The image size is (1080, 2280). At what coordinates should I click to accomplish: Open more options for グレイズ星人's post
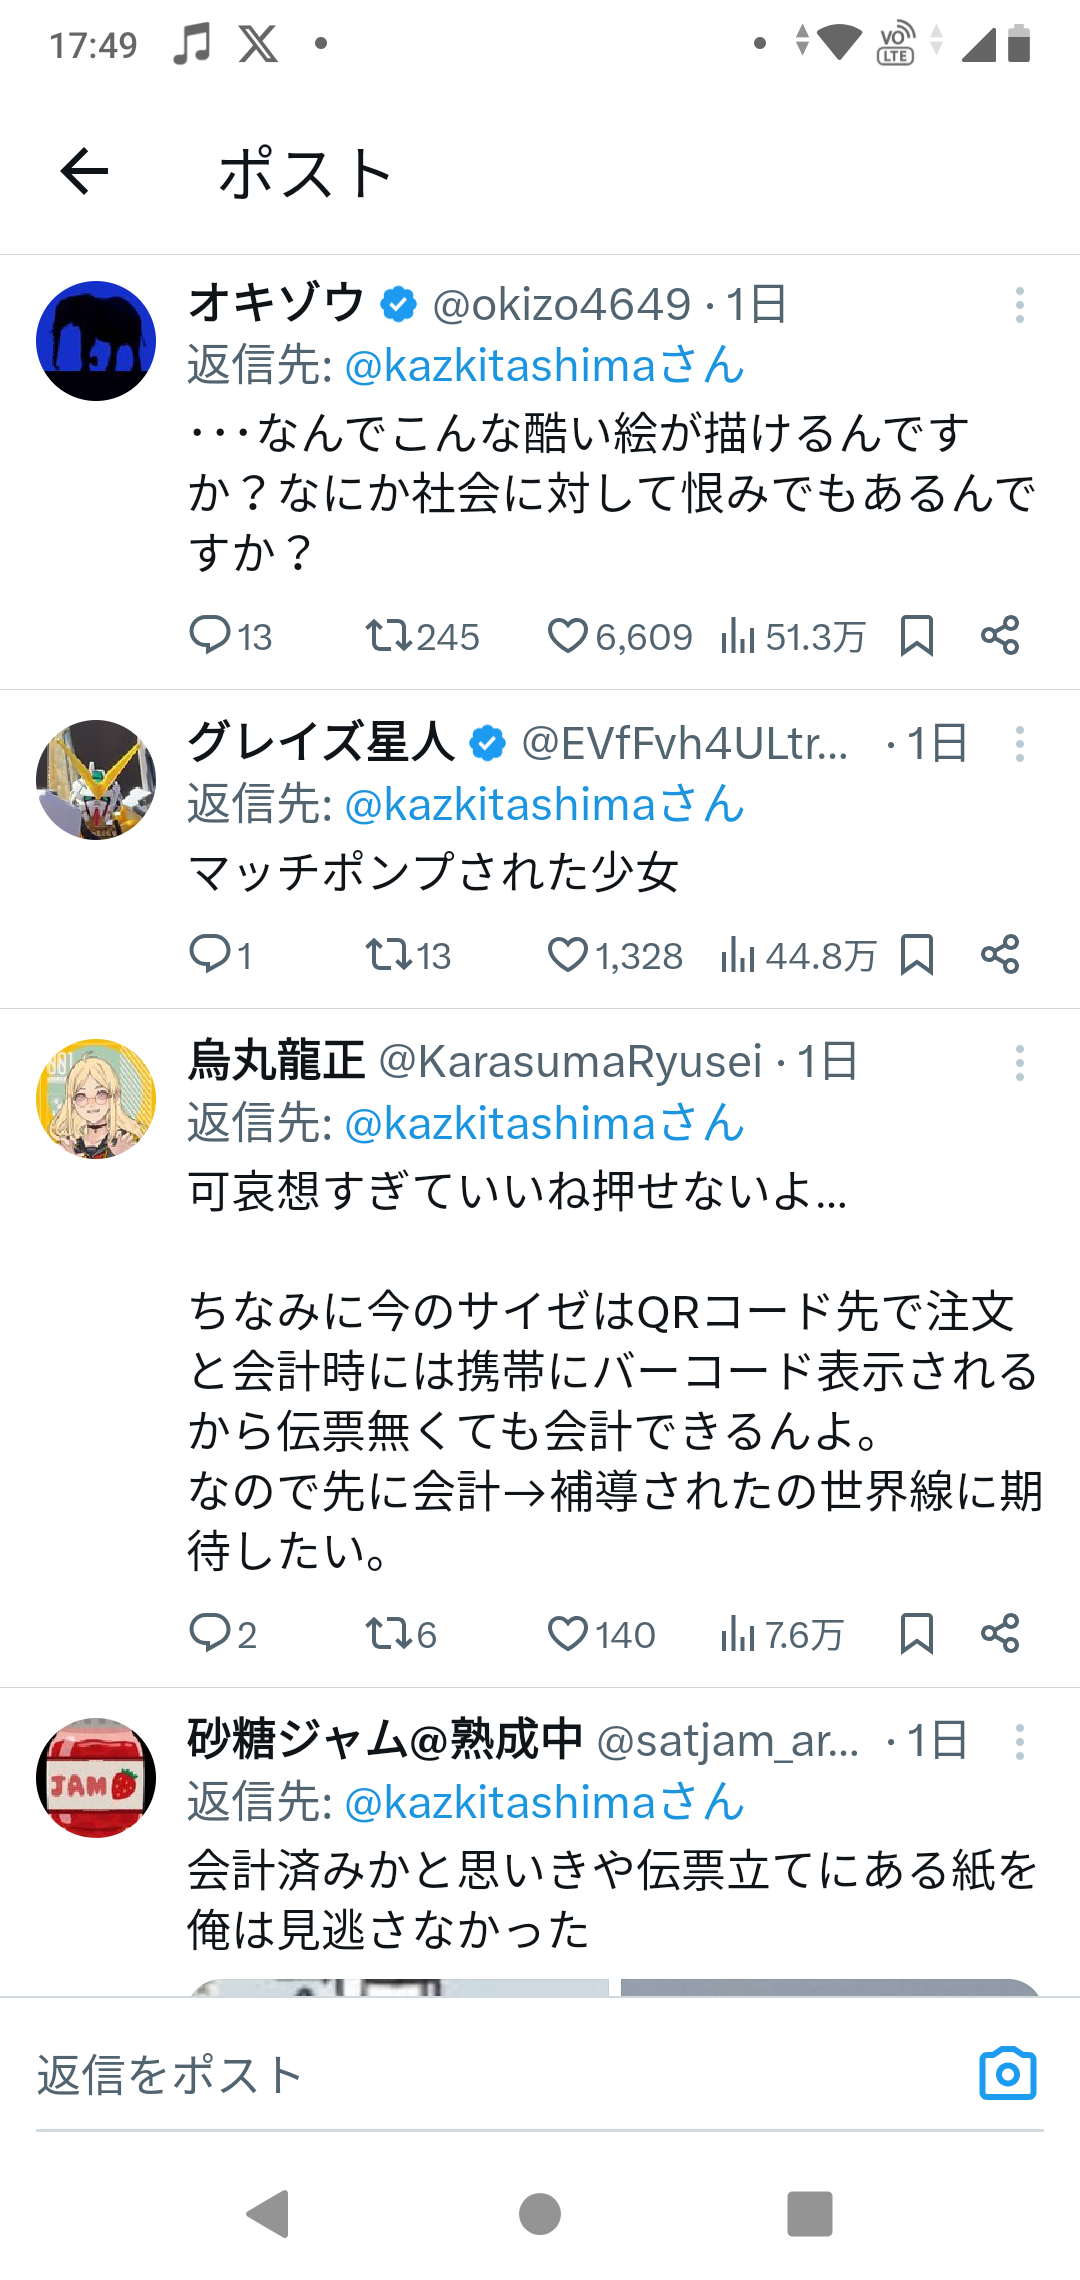(1019, 744)
